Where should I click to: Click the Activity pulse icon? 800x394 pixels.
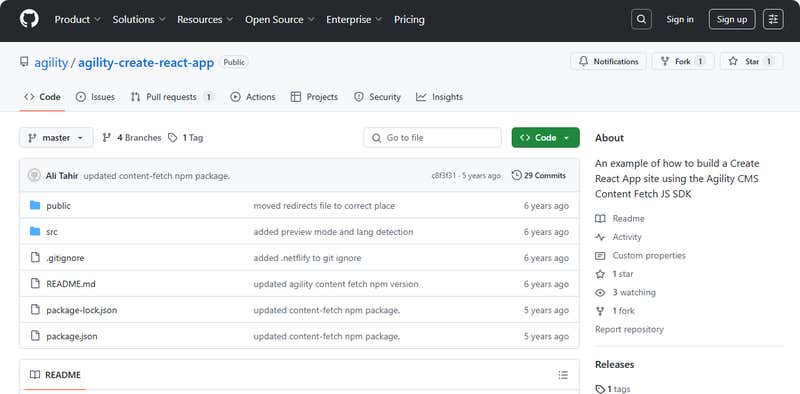coord(600,237)
